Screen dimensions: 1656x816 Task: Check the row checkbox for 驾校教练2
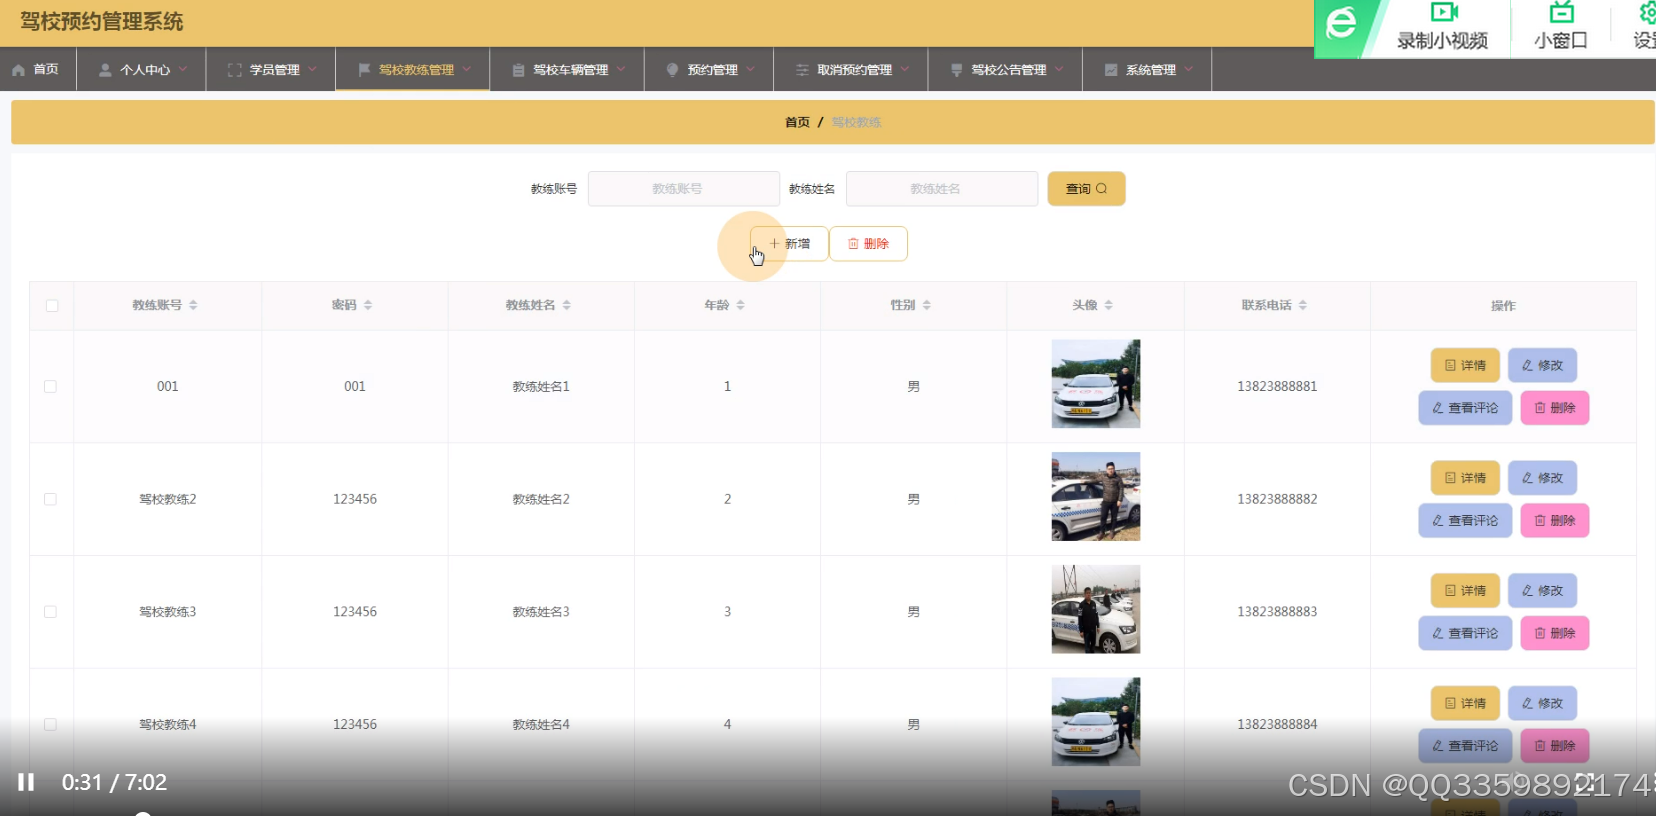tap(50, 499)
